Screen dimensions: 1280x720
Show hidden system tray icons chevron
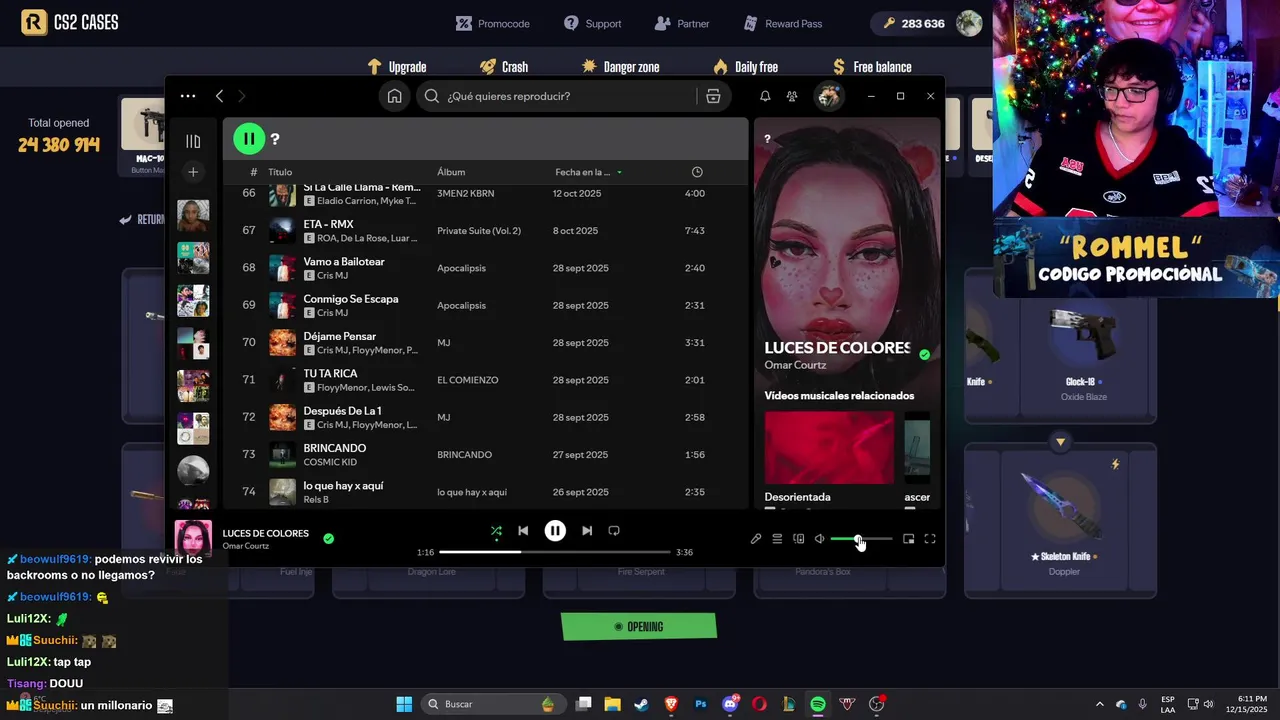1100,704
